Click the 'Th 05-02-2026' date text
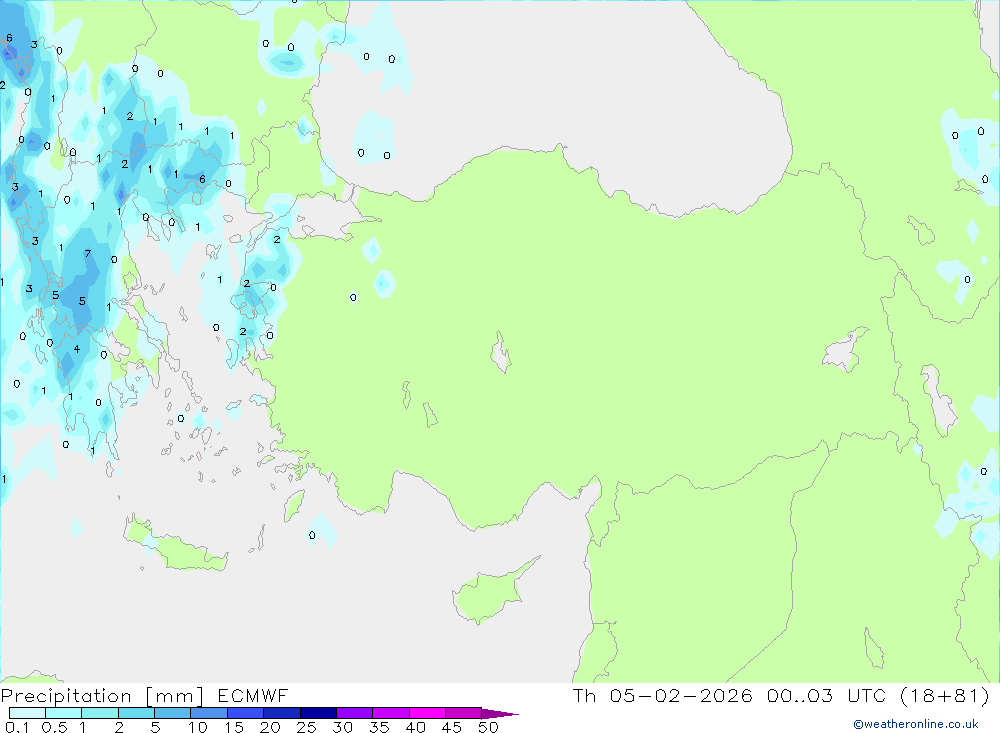This screenshot has width=1000, height=733. 663,695
